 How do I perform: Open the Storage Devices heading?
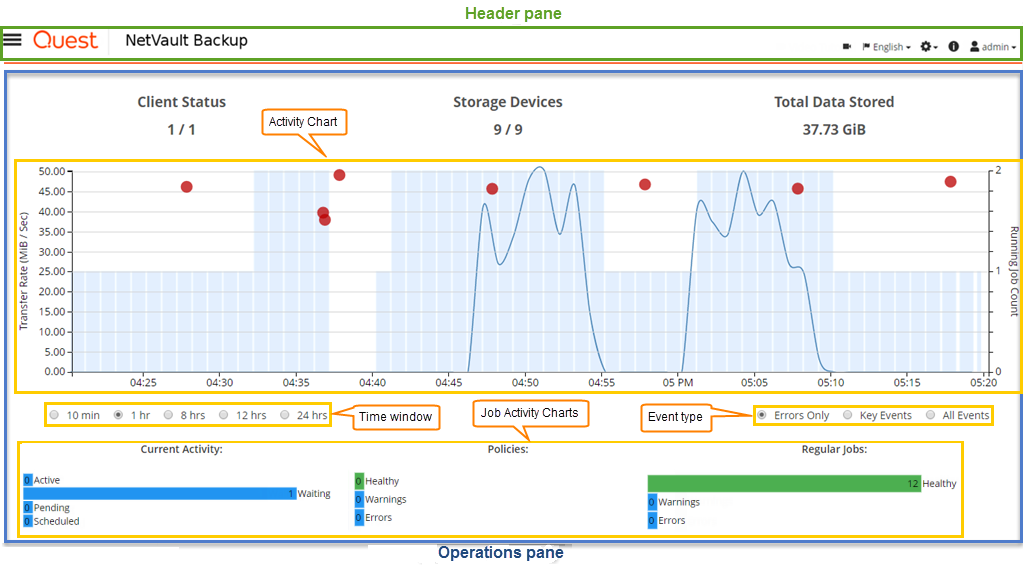508,102
